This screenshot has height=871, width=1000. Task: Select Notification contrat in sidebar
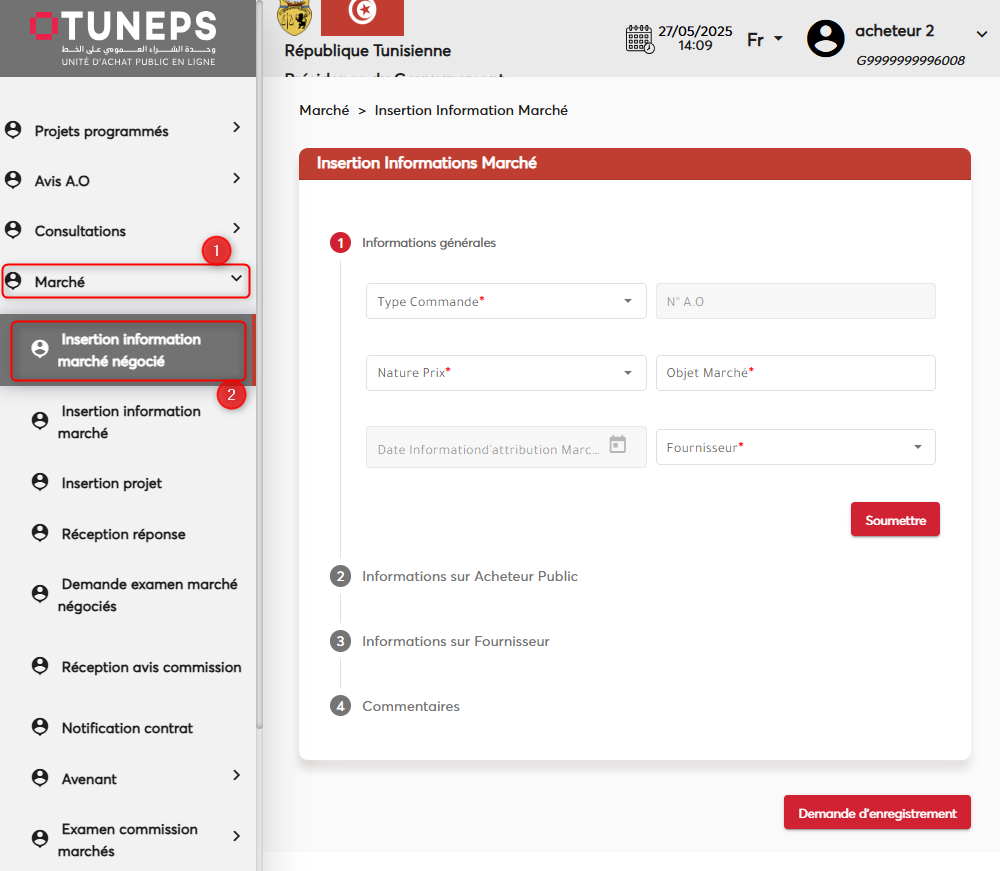pyautogui.click(x=127, y=728)
